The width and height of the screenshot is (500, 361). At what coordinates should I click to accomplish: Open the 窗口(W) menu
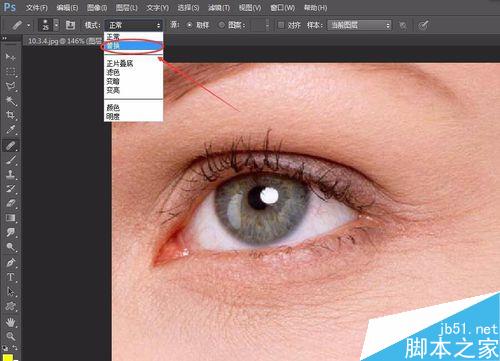pos(282,7)
